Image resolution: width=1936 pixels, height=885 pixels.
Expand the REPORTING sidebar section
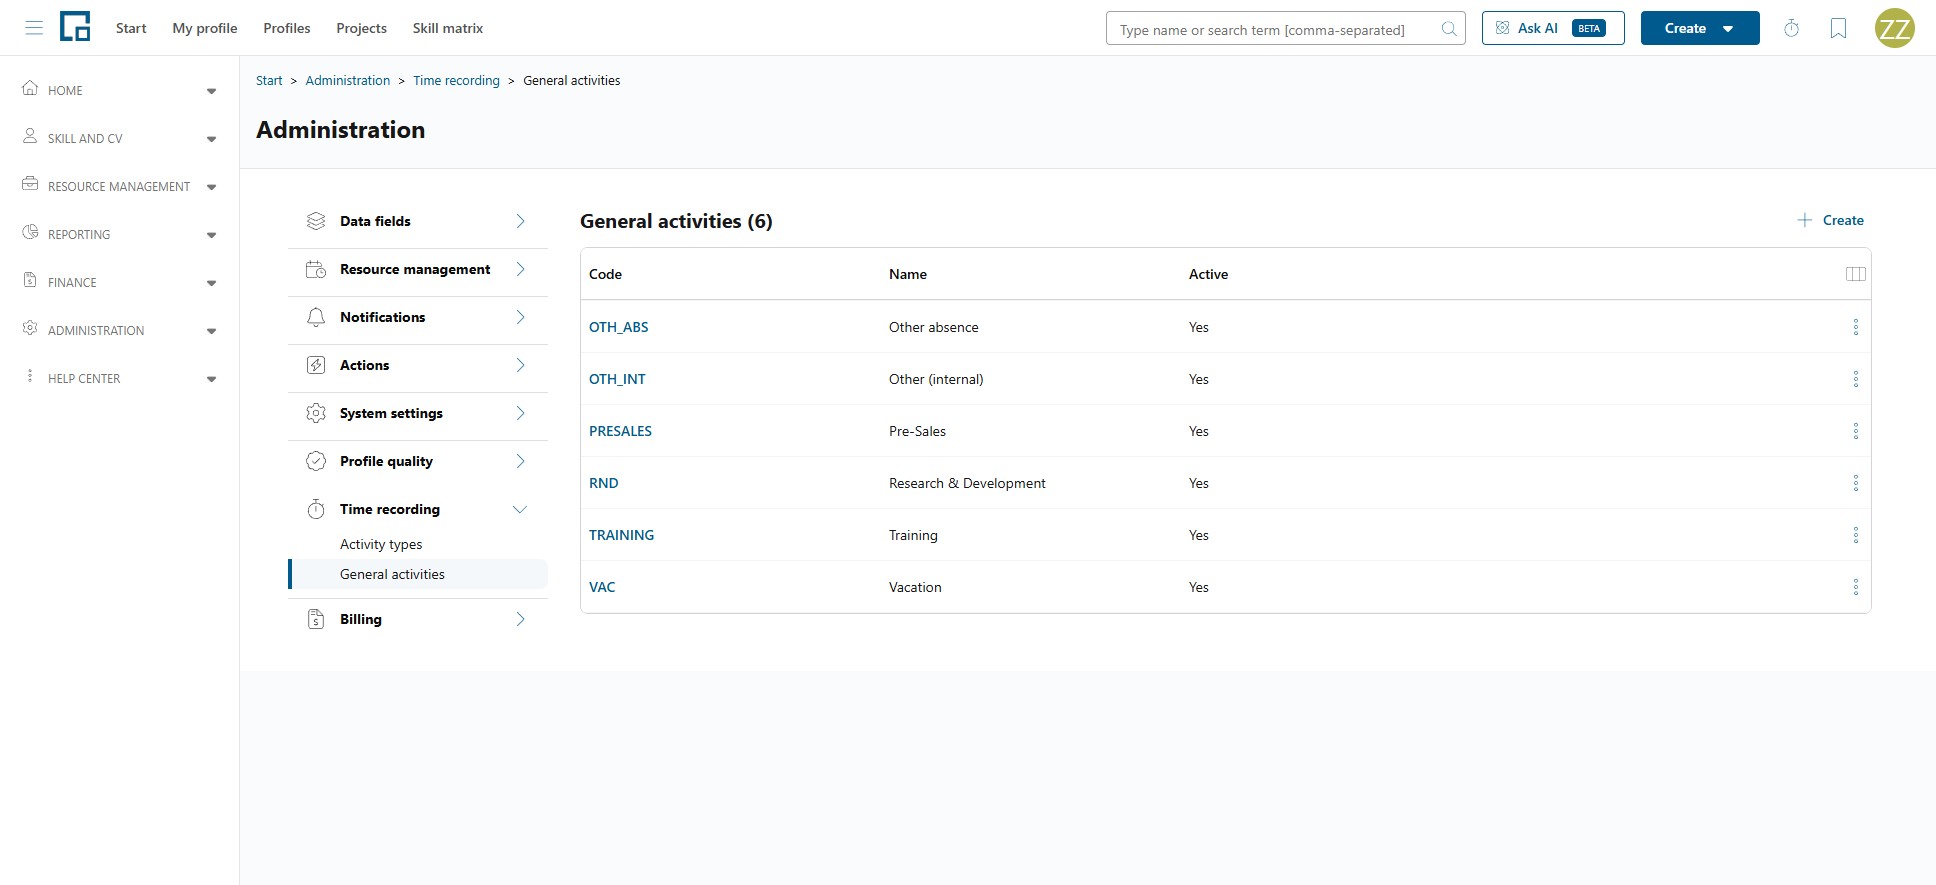120,234
